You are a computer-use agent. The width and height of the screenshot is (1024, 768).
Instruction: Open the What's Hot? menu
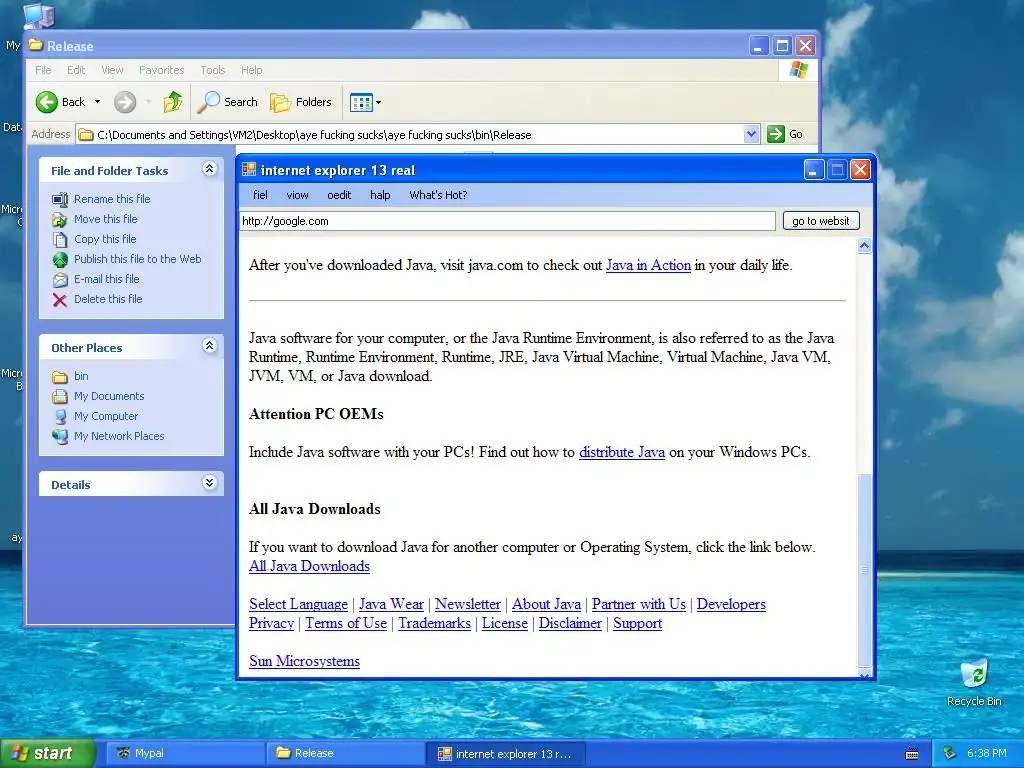click(x=438, y=195)
